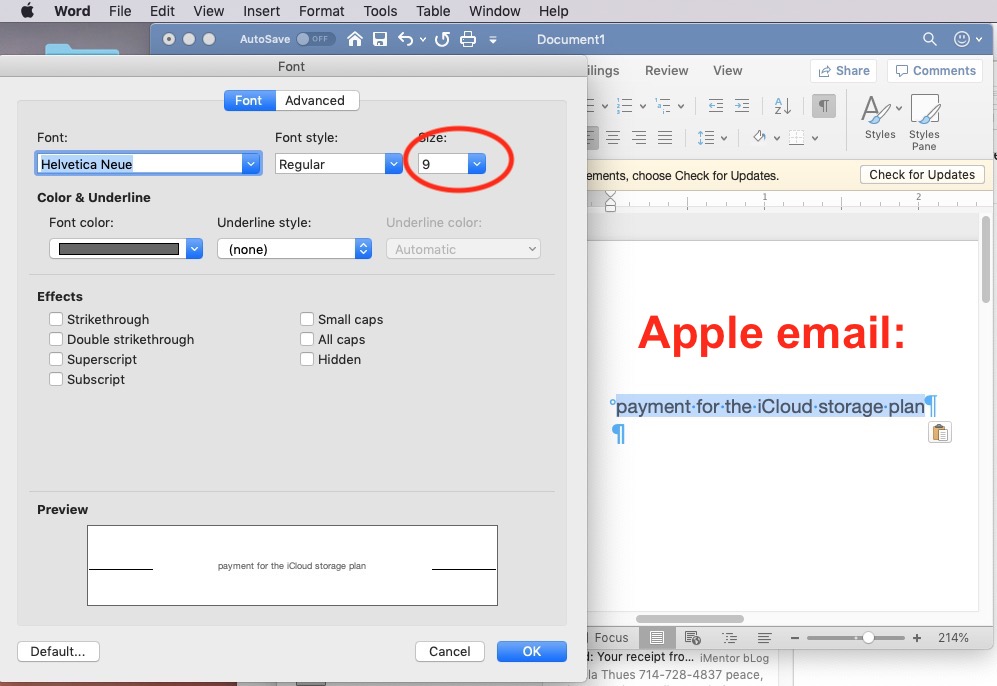This screenshot has width=997, height=686.
Task: Zoom in with the plus button
Action: coord(917,638)
